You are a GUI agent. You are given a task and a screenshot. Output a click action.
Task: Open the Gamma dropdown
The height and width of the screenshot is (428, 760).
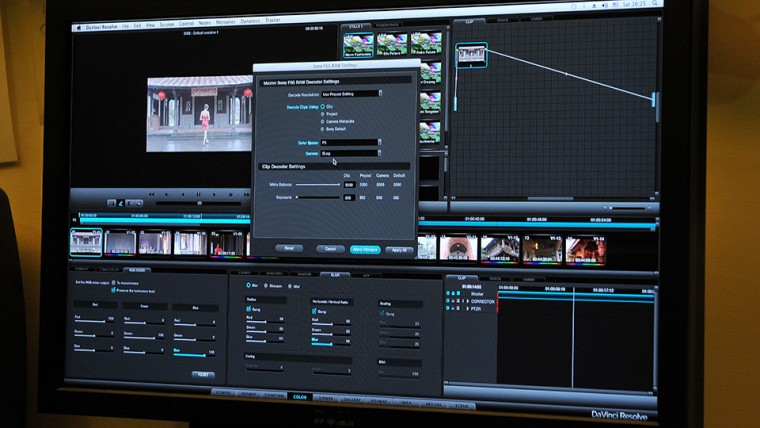click(x=351, y=153)
